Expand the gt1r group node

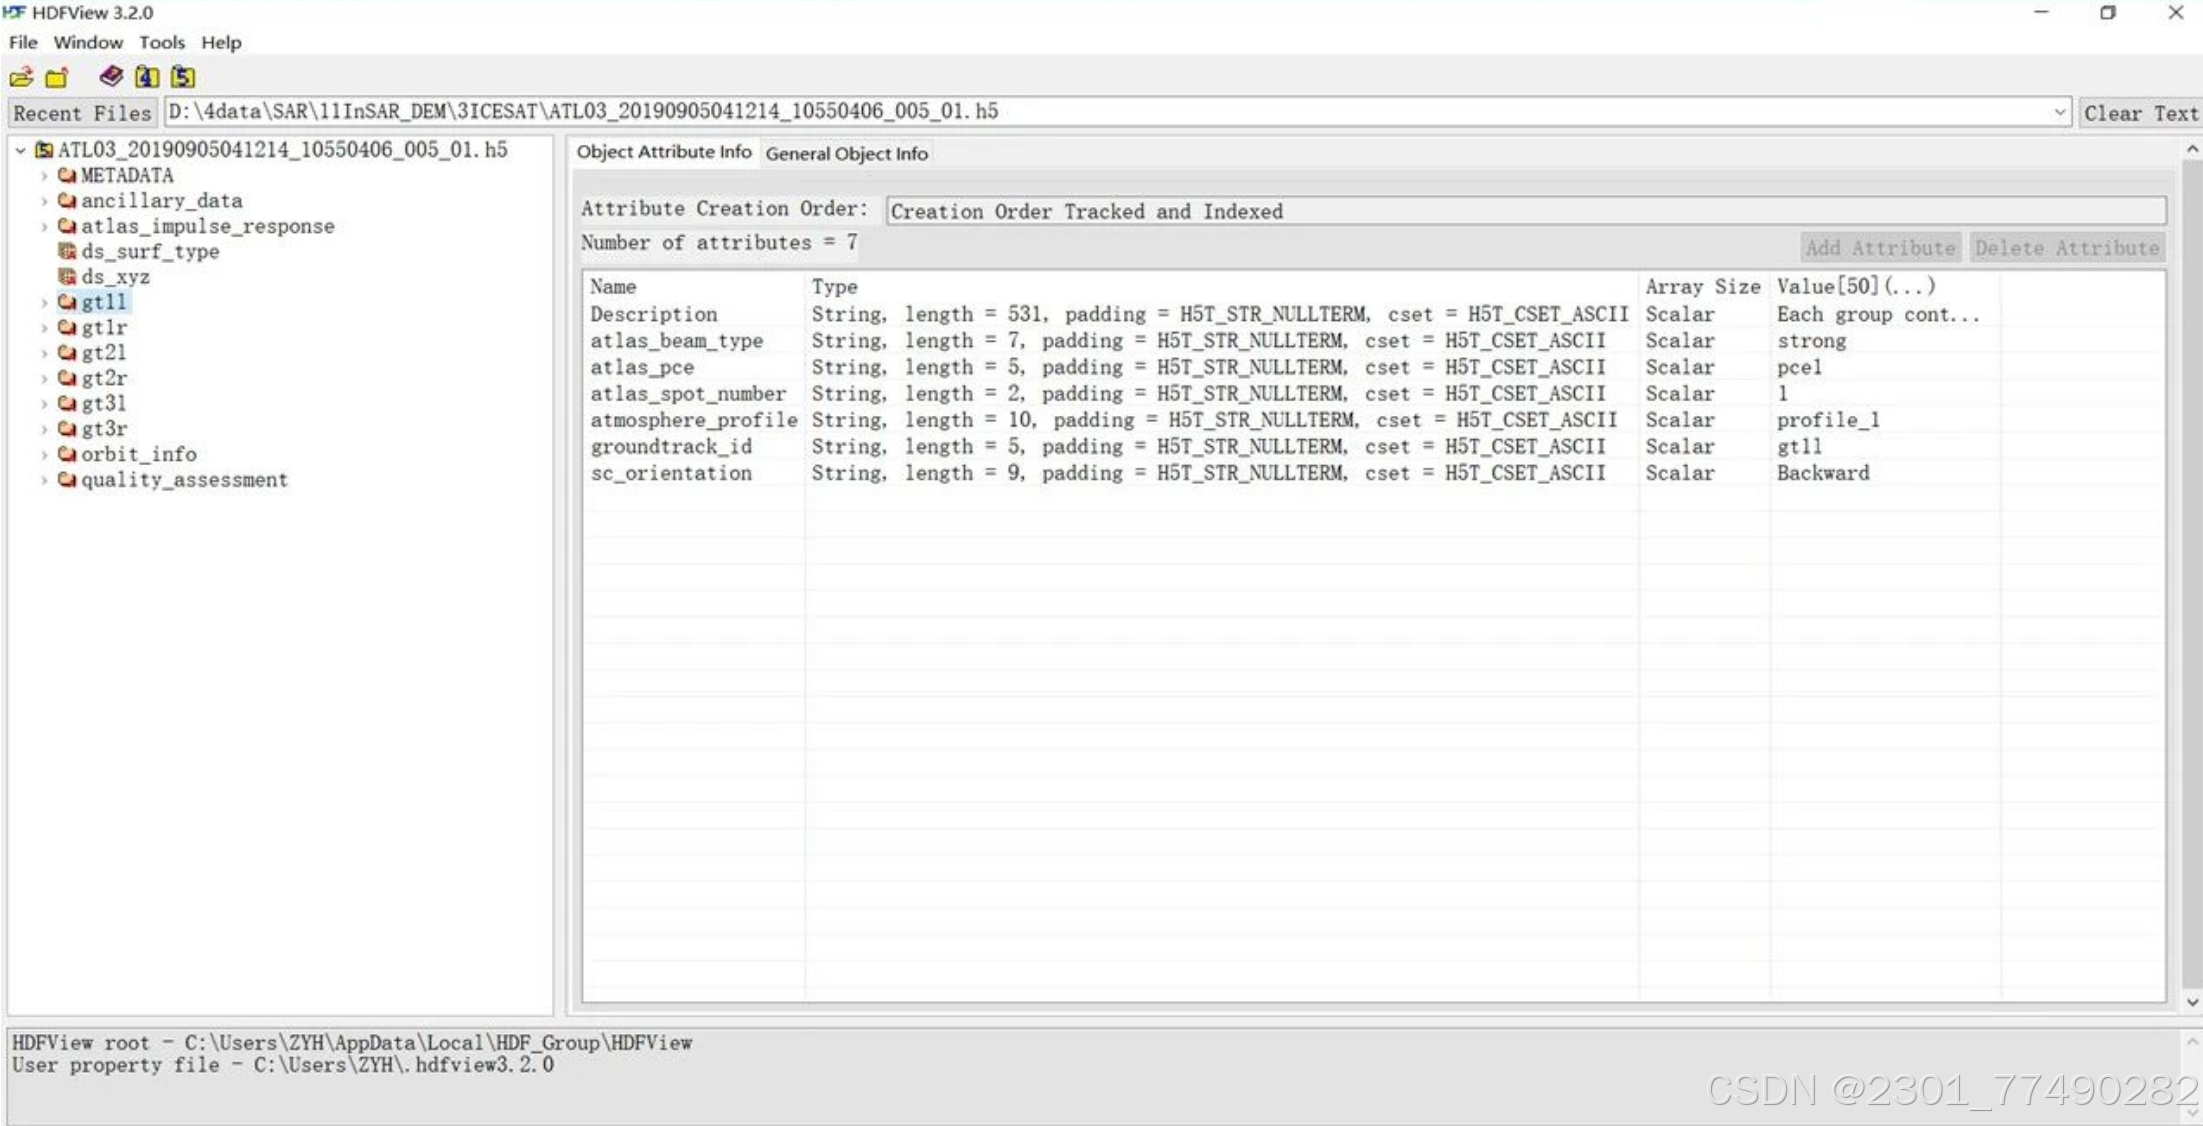[x=44, y=328]
